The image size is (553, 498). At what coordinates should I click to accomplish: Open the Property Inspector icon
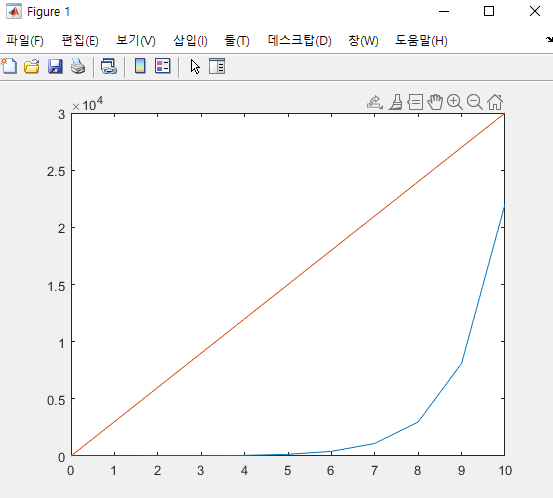[x=217, y=66]
